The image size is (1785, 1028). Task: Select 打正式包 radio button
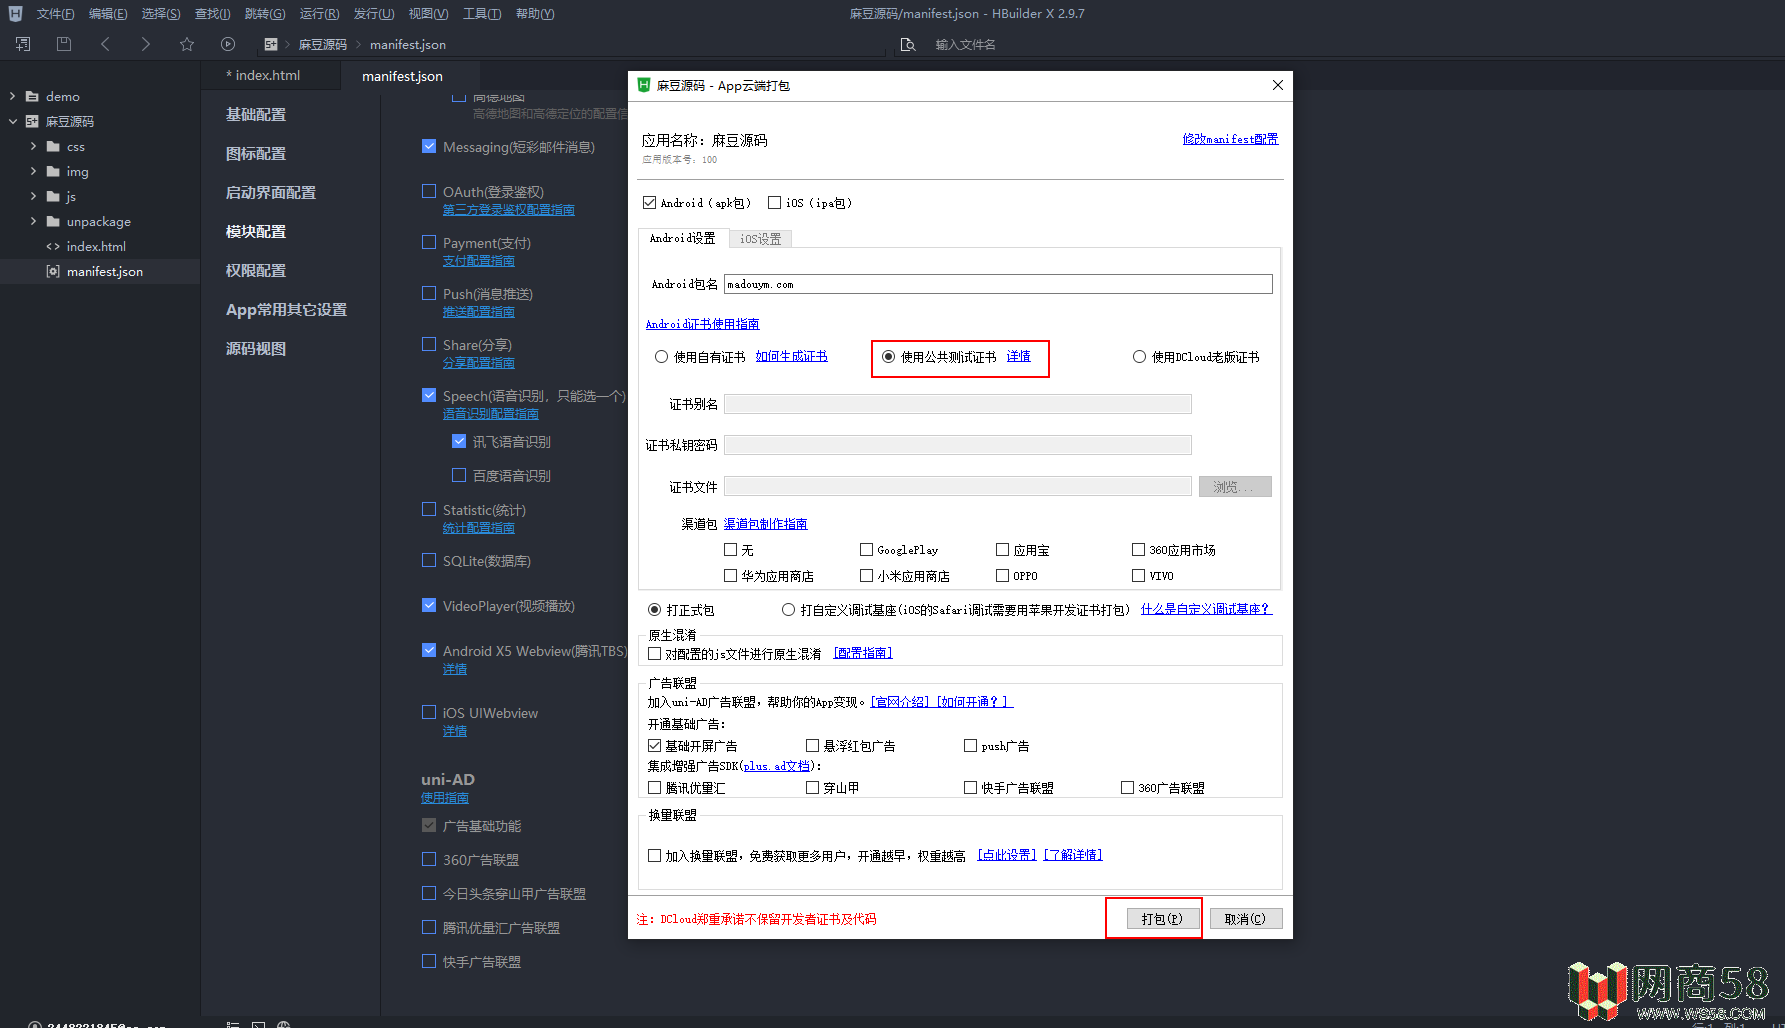coord(654,610)
